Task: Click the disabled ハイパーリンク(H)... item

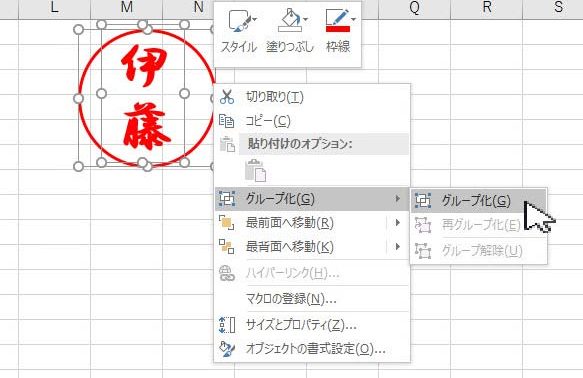Action: click(x=312, y=274)
